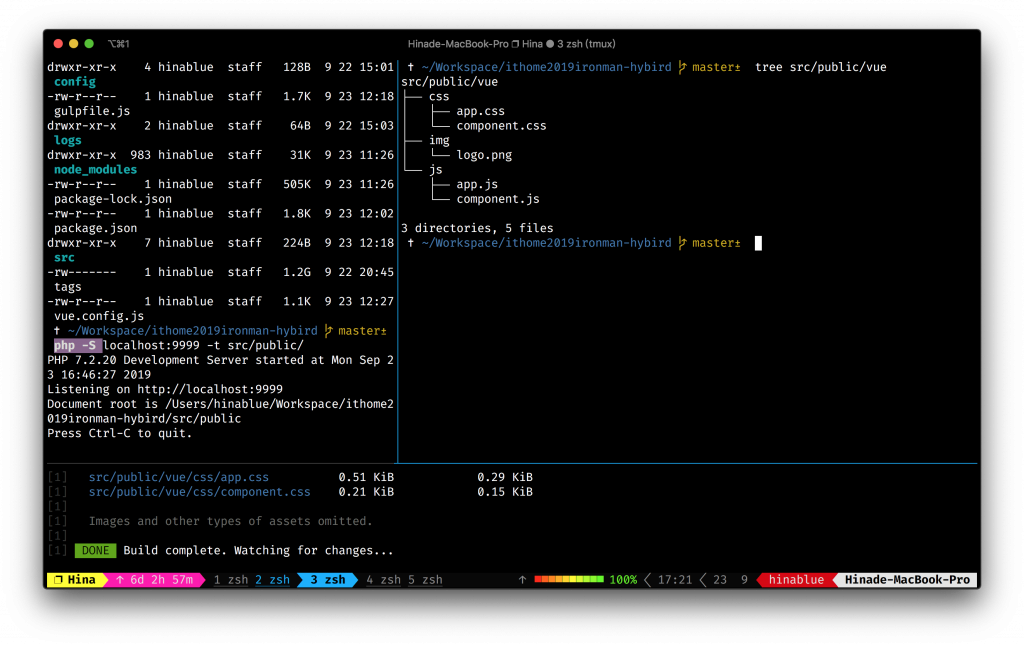Click the hinablue user segment
Screen dimensions: 1024x646
click(795, 580)
